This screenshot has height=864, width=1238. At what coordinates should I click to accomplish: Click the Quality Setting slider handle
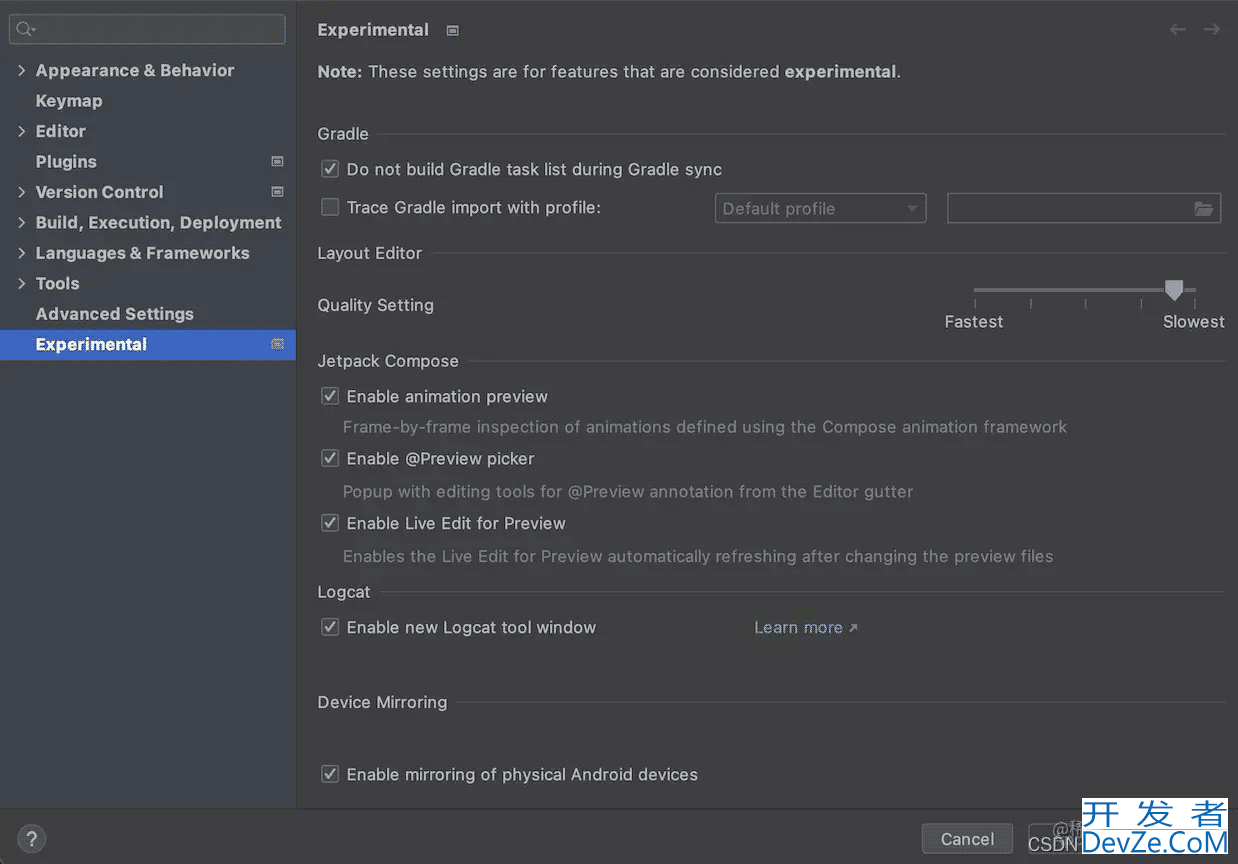1174,290
